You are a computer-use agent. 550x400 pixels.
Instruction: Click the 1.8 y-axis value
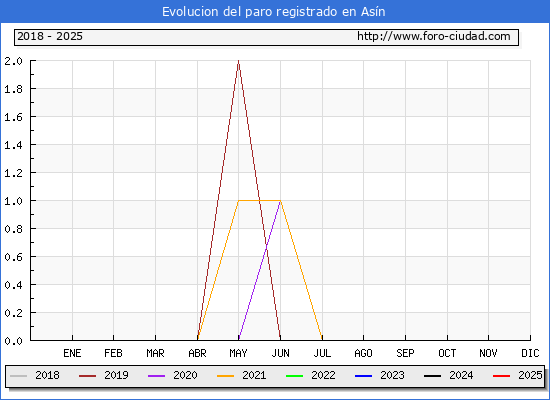[13, 89]
